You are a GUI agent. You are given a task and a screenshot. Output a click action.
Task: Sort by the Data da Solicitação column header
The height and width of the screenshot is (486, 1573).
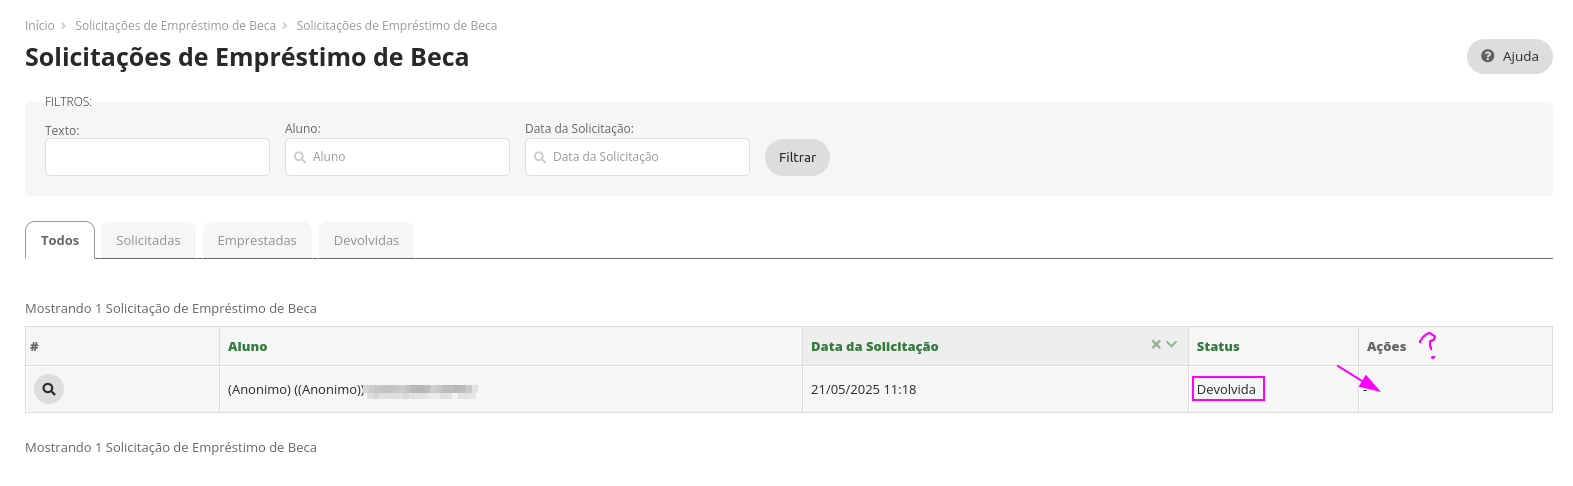tap(874, 346)
